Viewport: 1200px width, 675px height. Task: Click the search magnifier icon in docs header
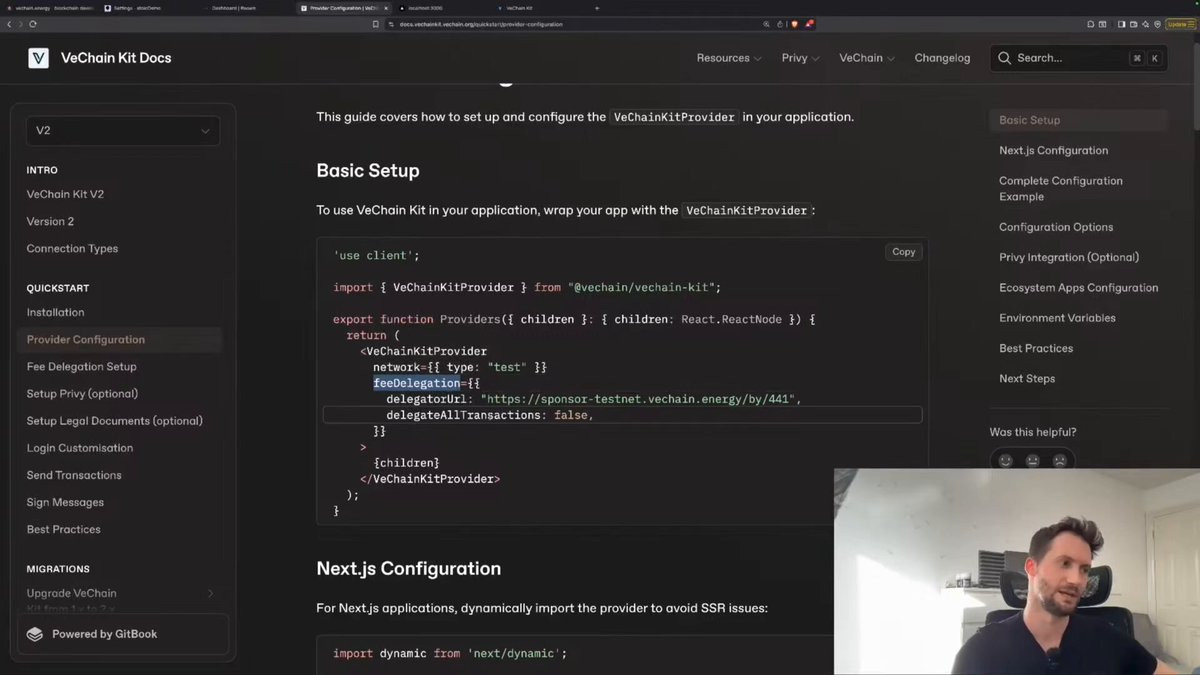(1004, 58)
